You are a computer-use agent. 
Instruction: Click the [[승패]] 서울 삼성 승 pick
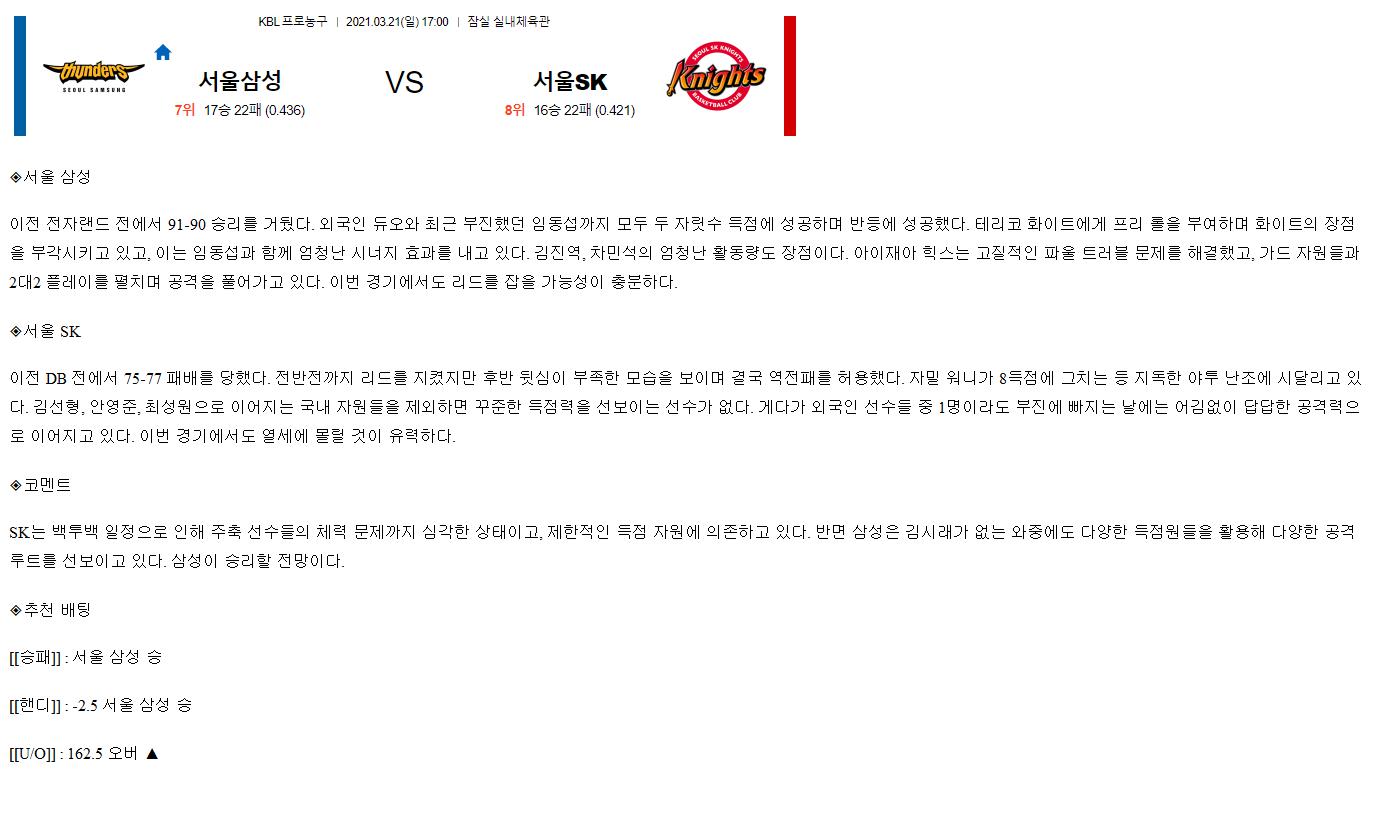[86, 657]
